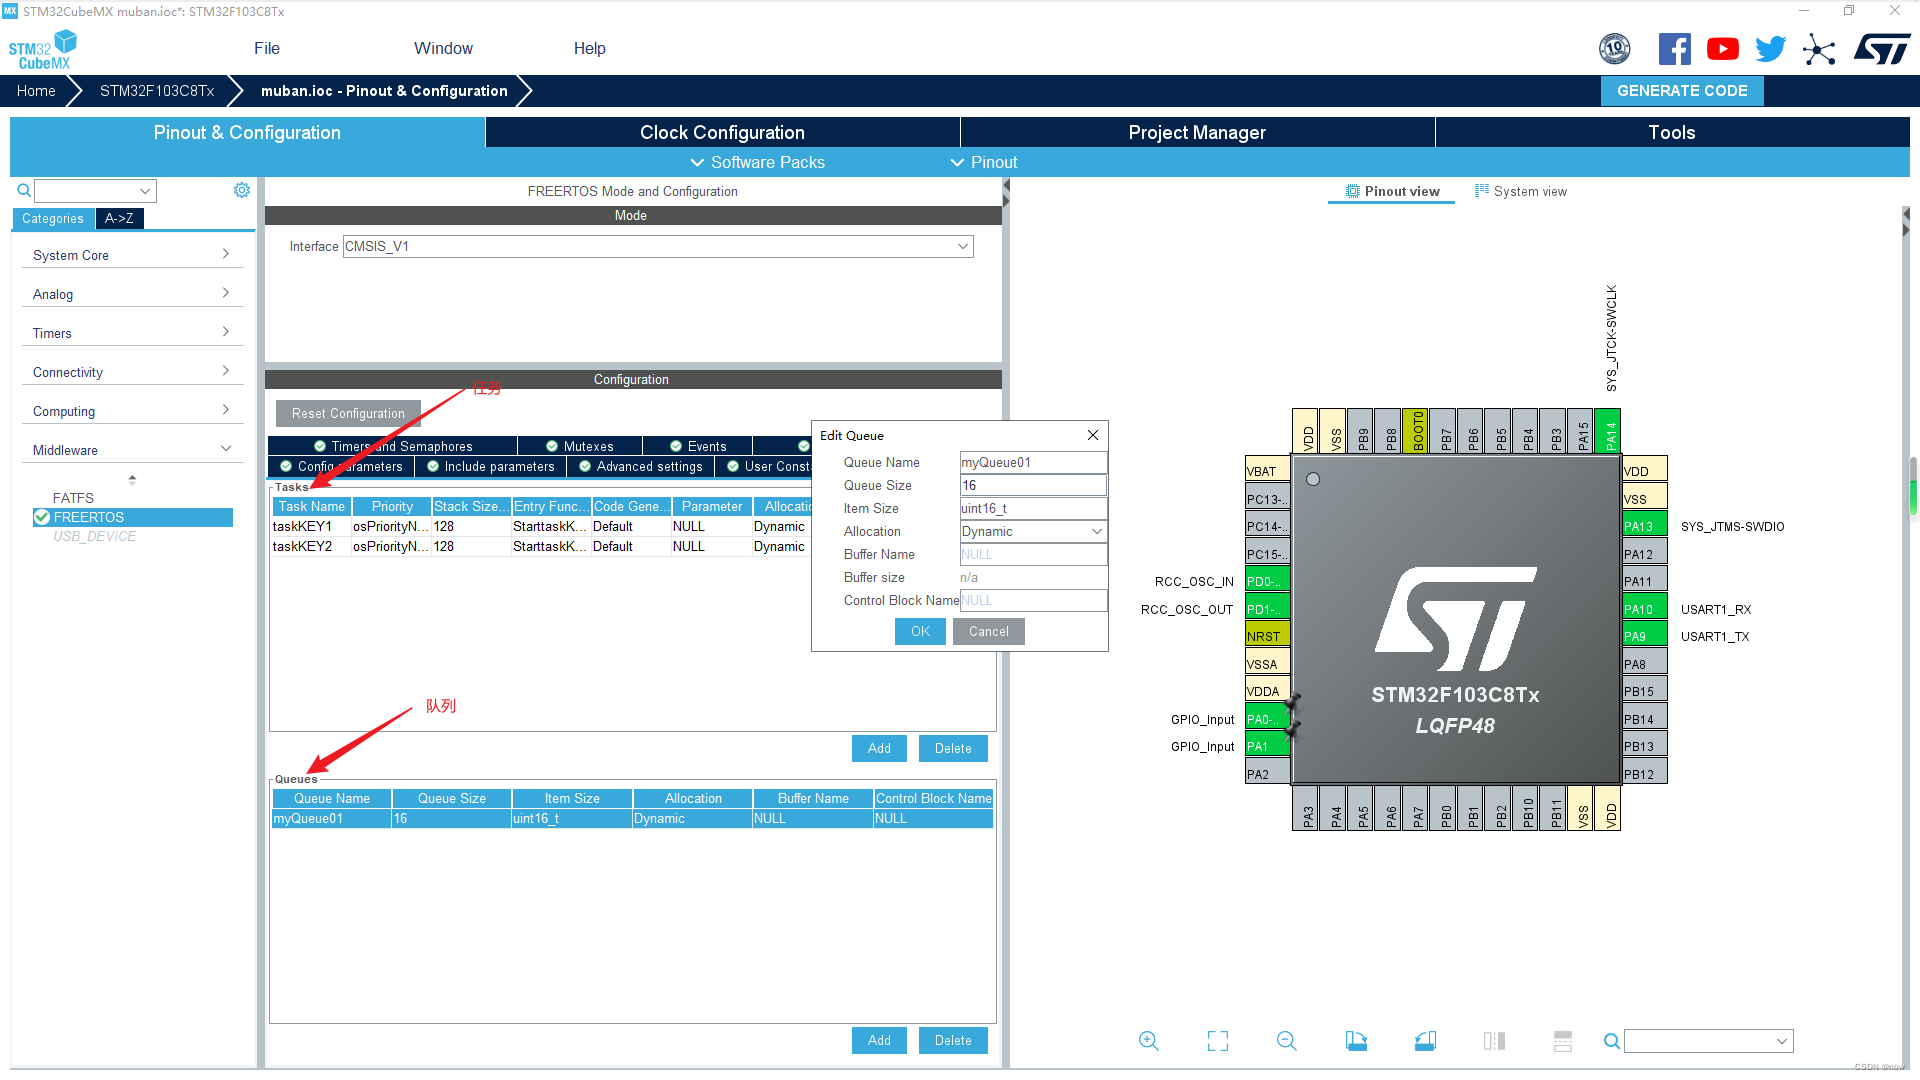Toggle the FREERTOS enabled checkmark
Image resolution: width=1920 pixels, height=1080 pixels.
[x=42, y=517]
